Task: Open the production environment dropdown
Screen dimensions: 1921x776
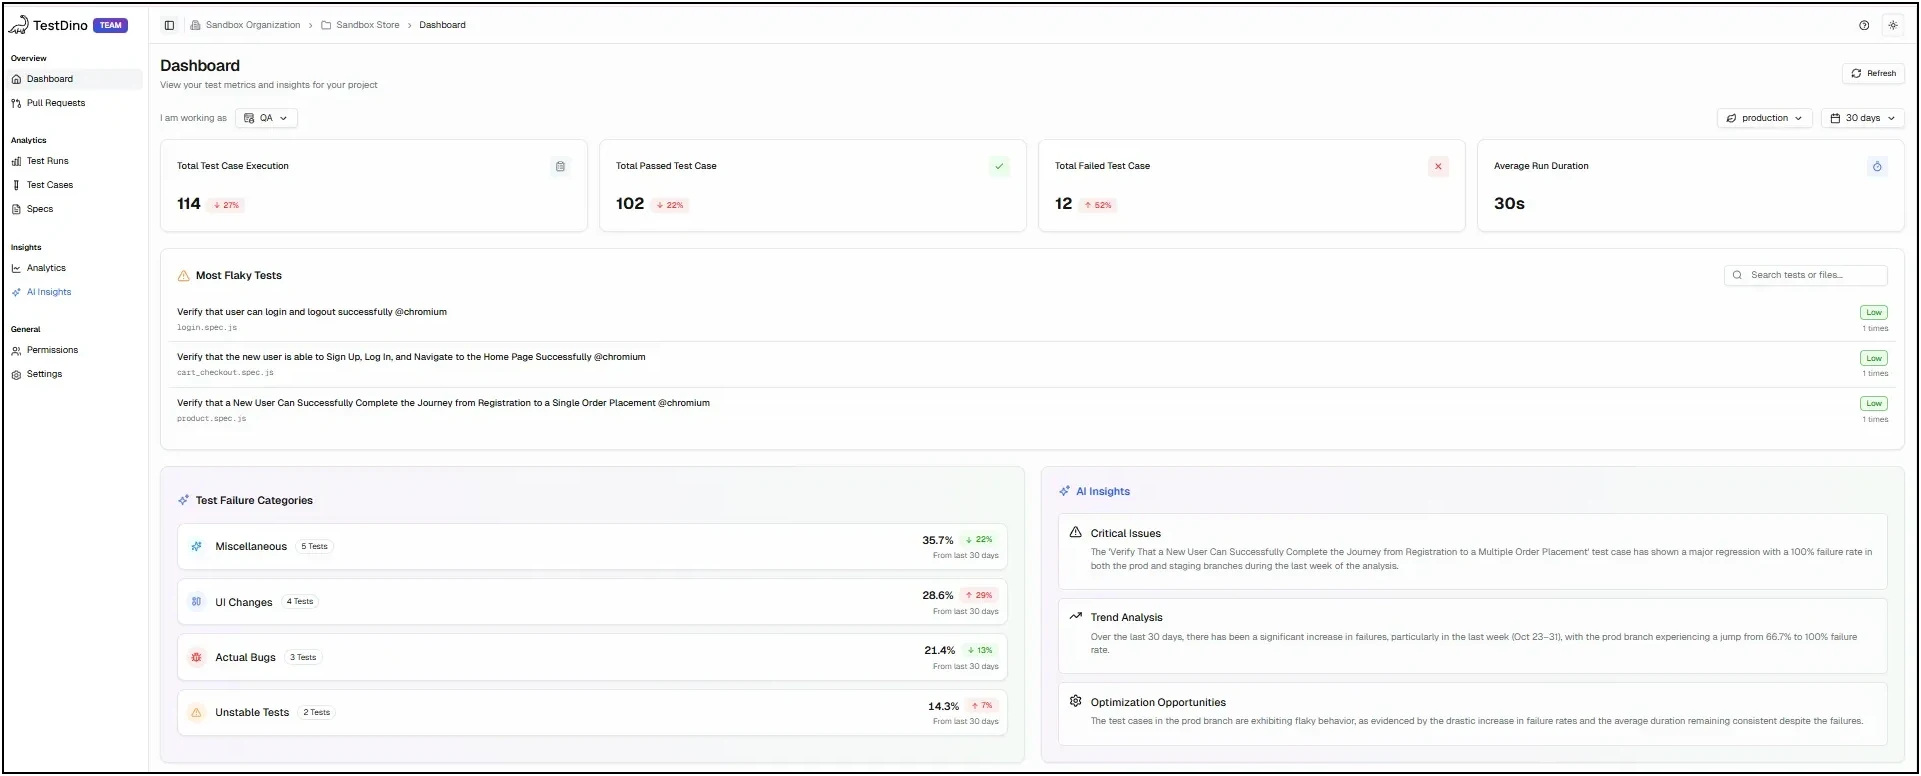Action: pos(1765,118)
